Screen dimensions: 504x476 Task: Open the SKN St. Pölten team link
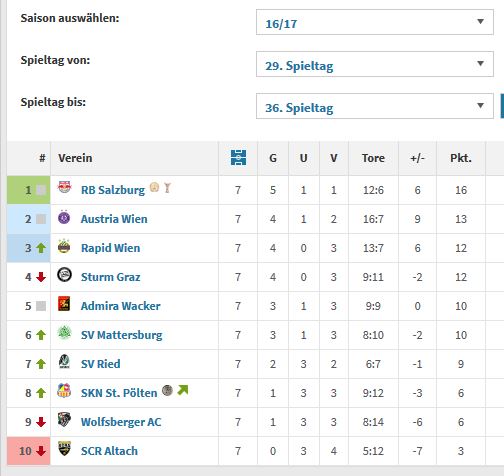click(x=119, y=393)
